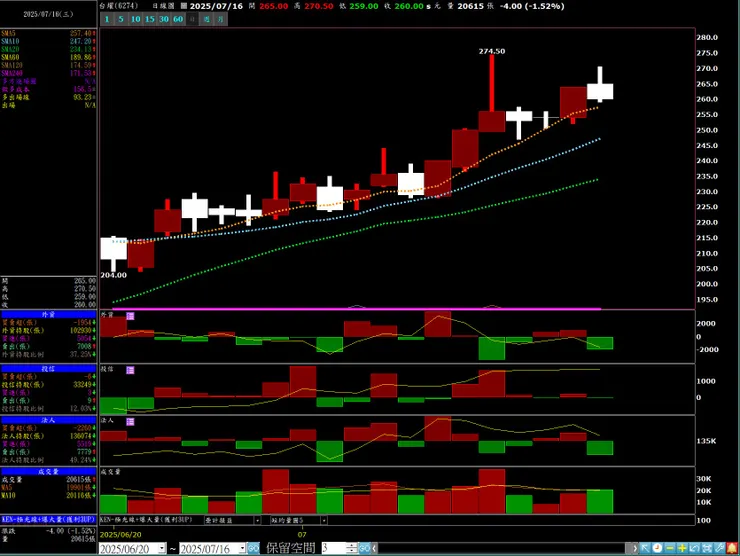This screenshot has height=556, width=740.
Task: Click the red alert bell icon
Action: click(732, 548)
